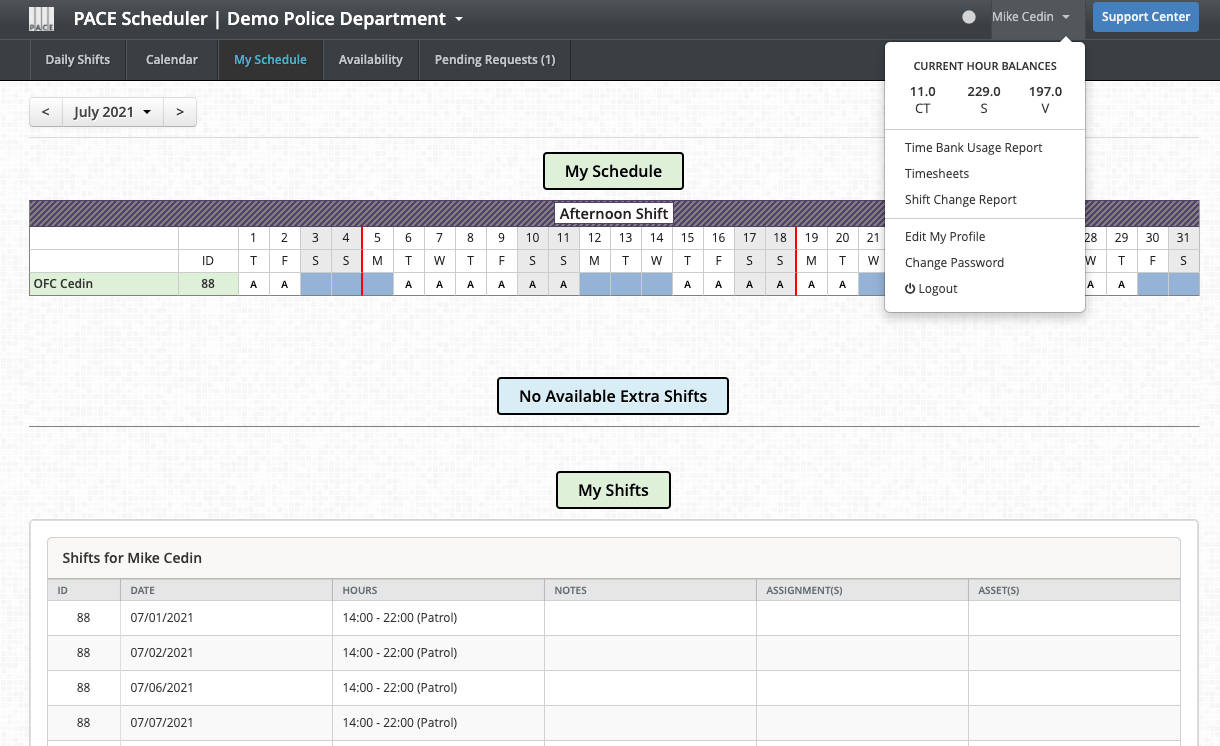This screenshot has height=746, width=1220.
Task: Go back to the previous month
Action: (x=45, y=111)
